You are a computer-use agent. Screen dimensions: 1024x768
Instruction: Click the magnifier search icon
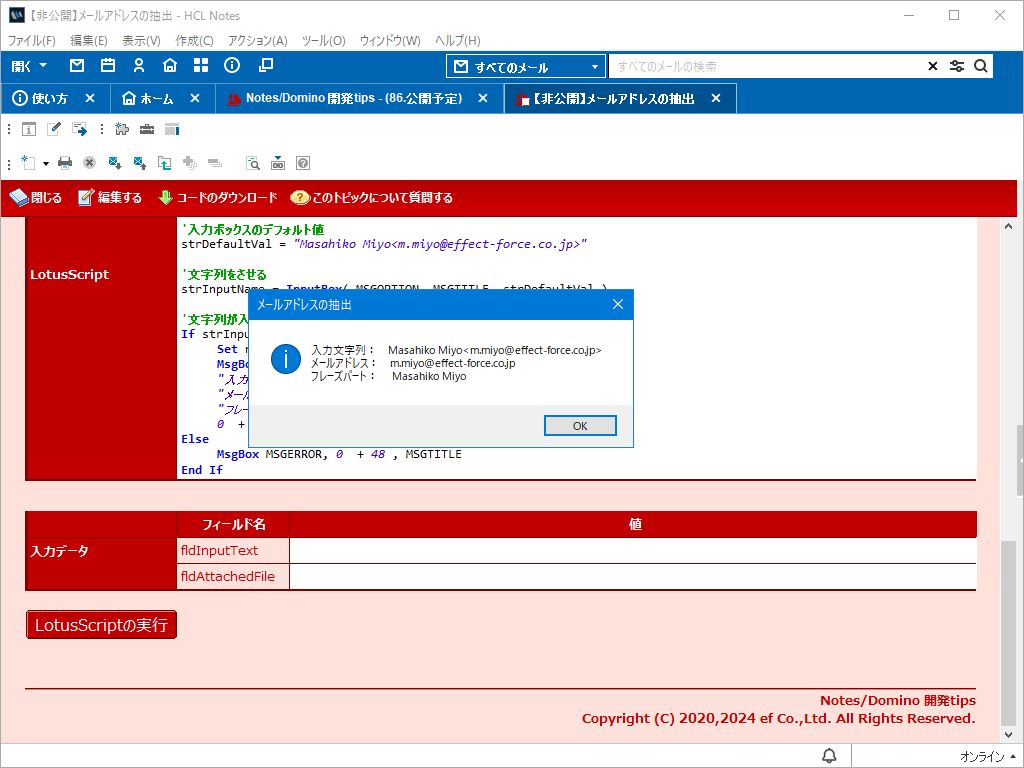tap(981, 67)
